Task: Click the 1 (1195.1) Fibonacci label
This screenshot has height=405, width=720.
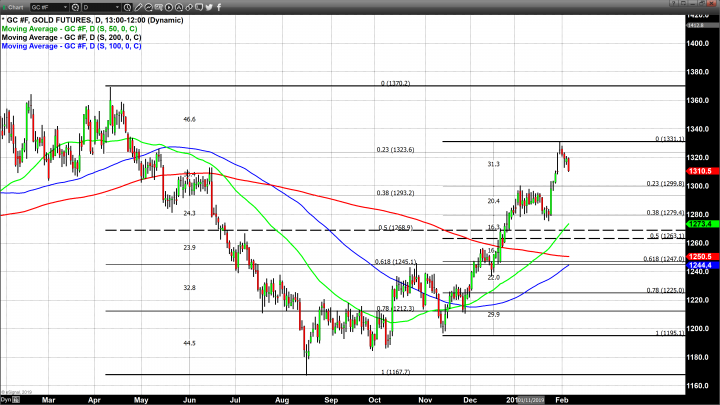Action: 669,333
